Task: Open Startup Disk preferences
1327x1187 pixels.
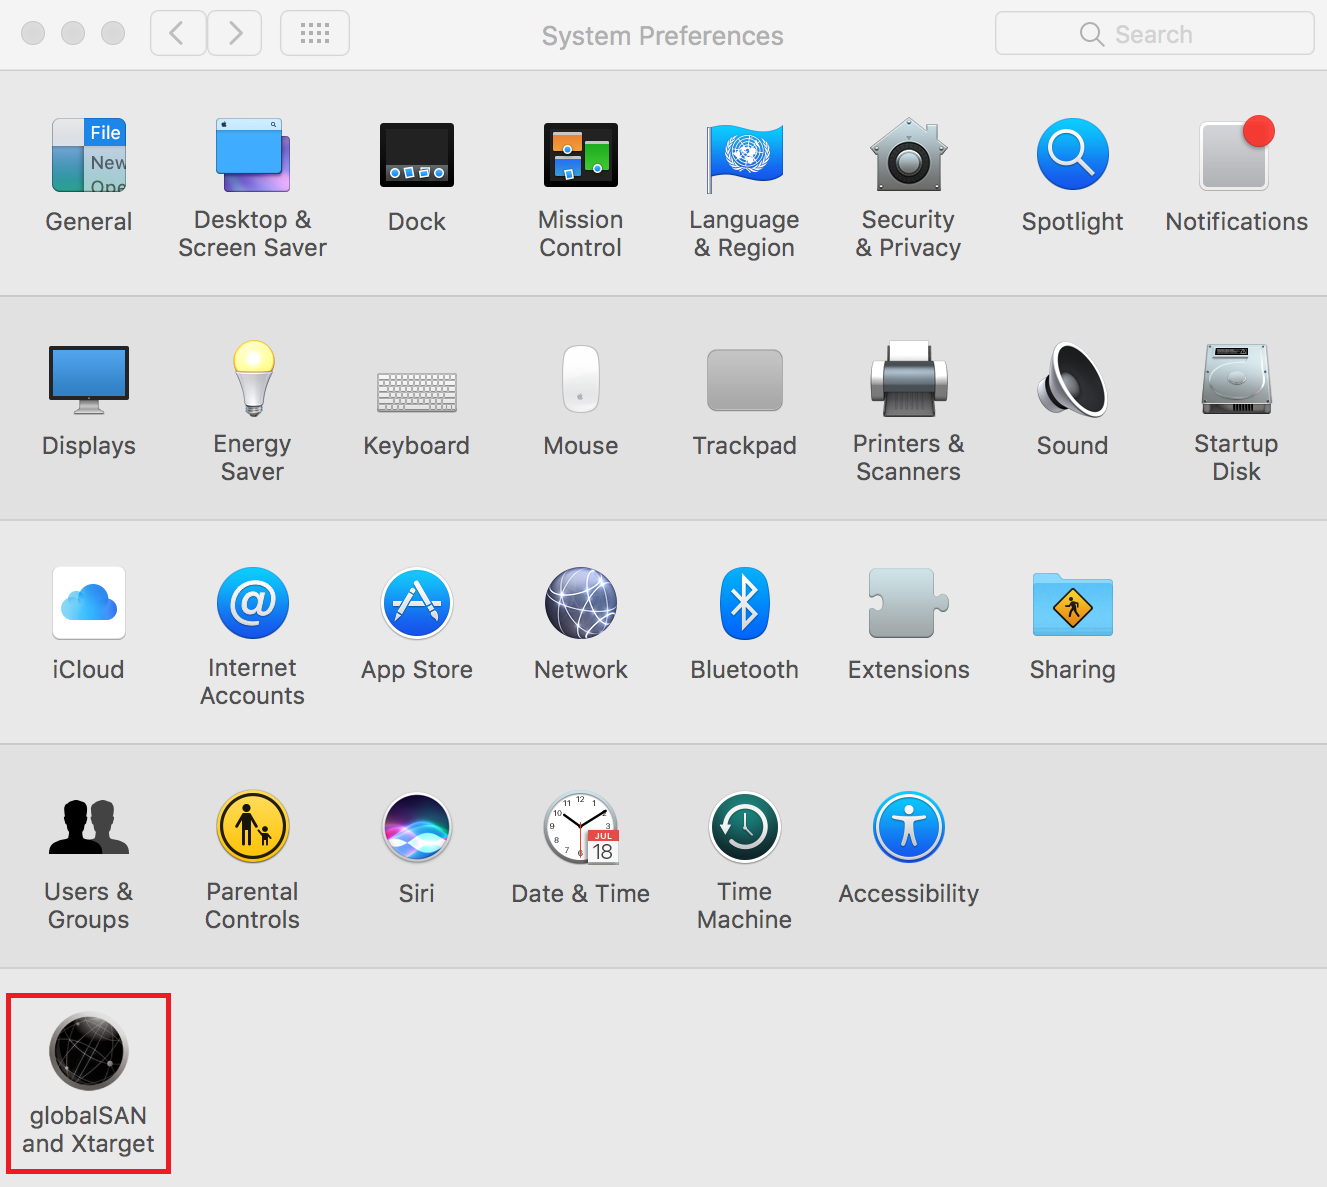Action: click(x=1236, y=380)
